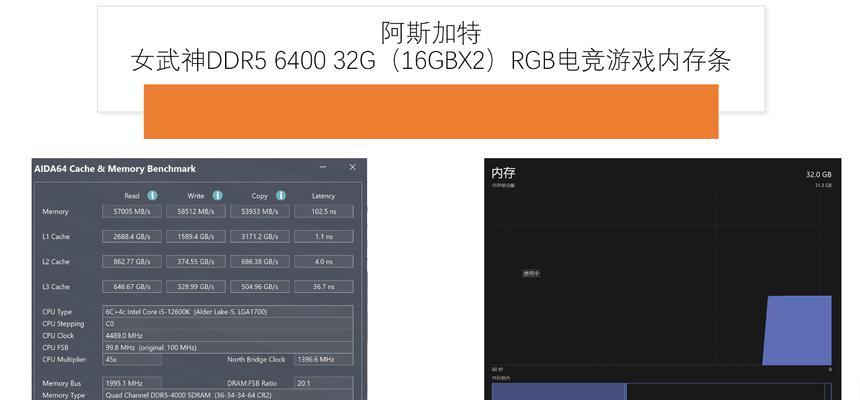860x400 pixels.
Task: Click the memory composition bar in Task Manager
Action: click(661, 392)
